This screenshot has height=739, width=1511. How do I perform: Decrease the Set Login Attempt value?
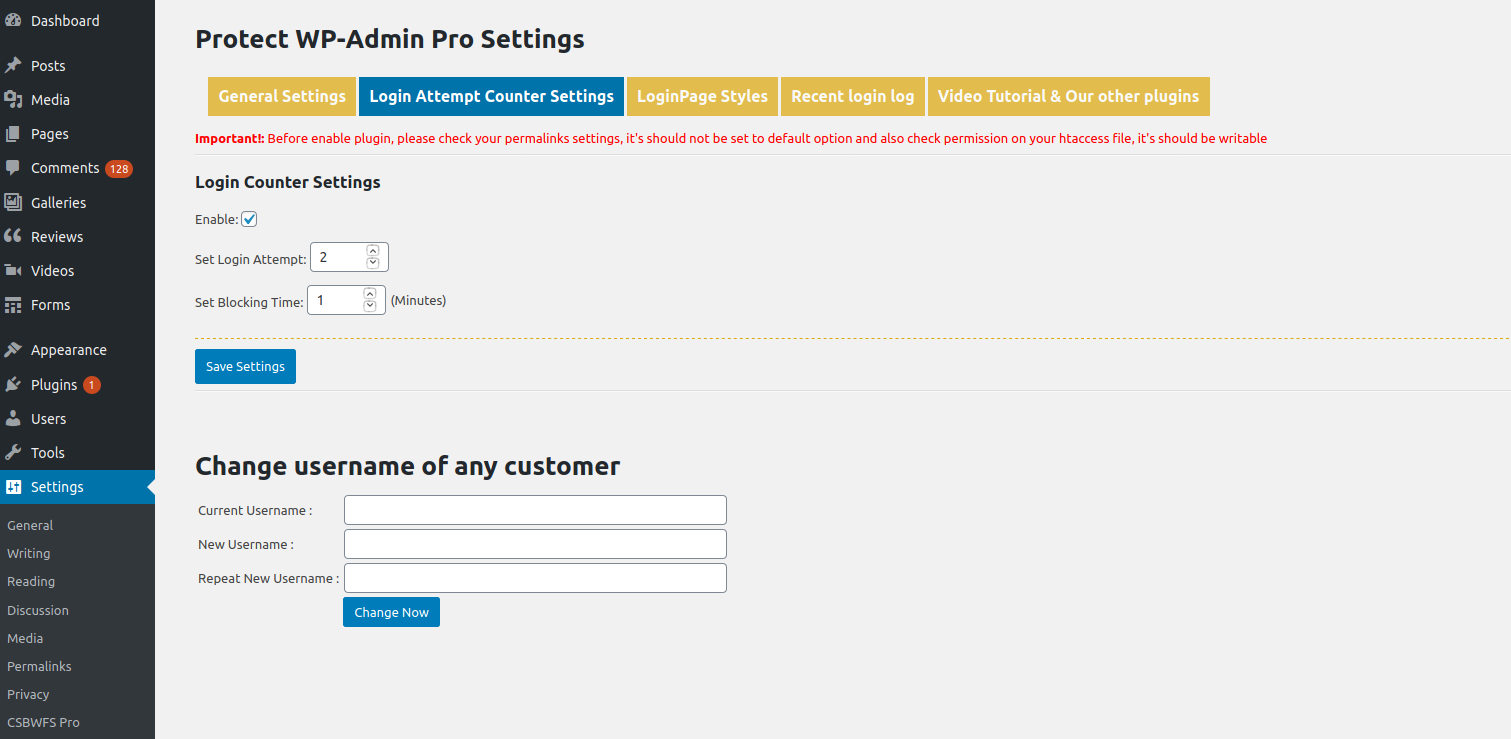click(x=373, y=263)
